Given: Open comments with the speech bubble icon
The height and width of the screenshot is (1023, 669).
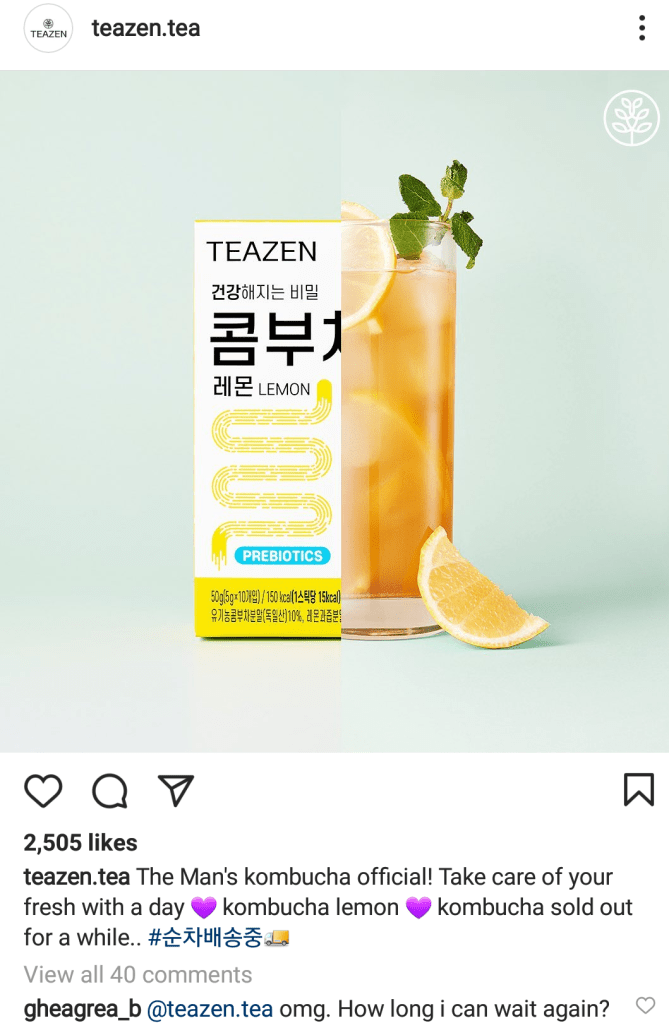Looking at the screenshot, I should [110, 791].
